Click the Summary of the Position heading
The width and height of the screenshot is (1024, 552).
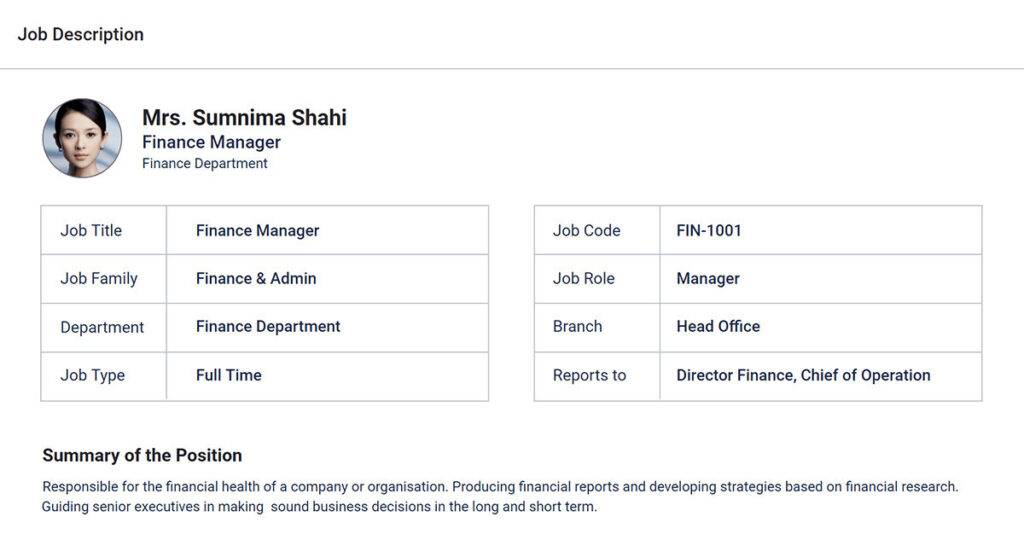(x=142, y=455)
